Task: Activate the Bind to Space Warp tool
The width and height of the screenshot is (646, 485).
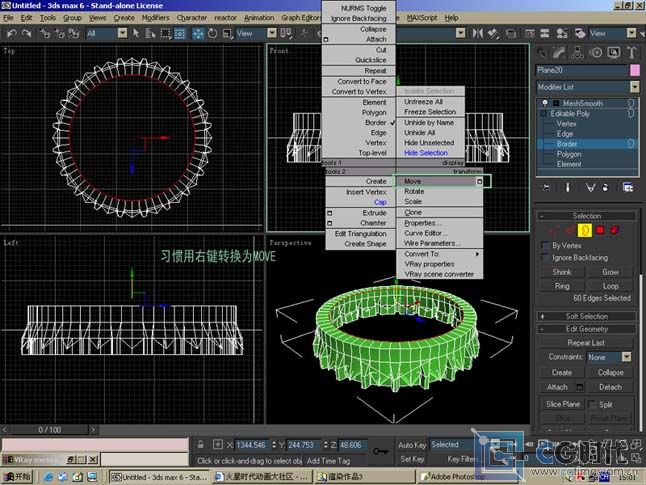Action: [74, 33]
